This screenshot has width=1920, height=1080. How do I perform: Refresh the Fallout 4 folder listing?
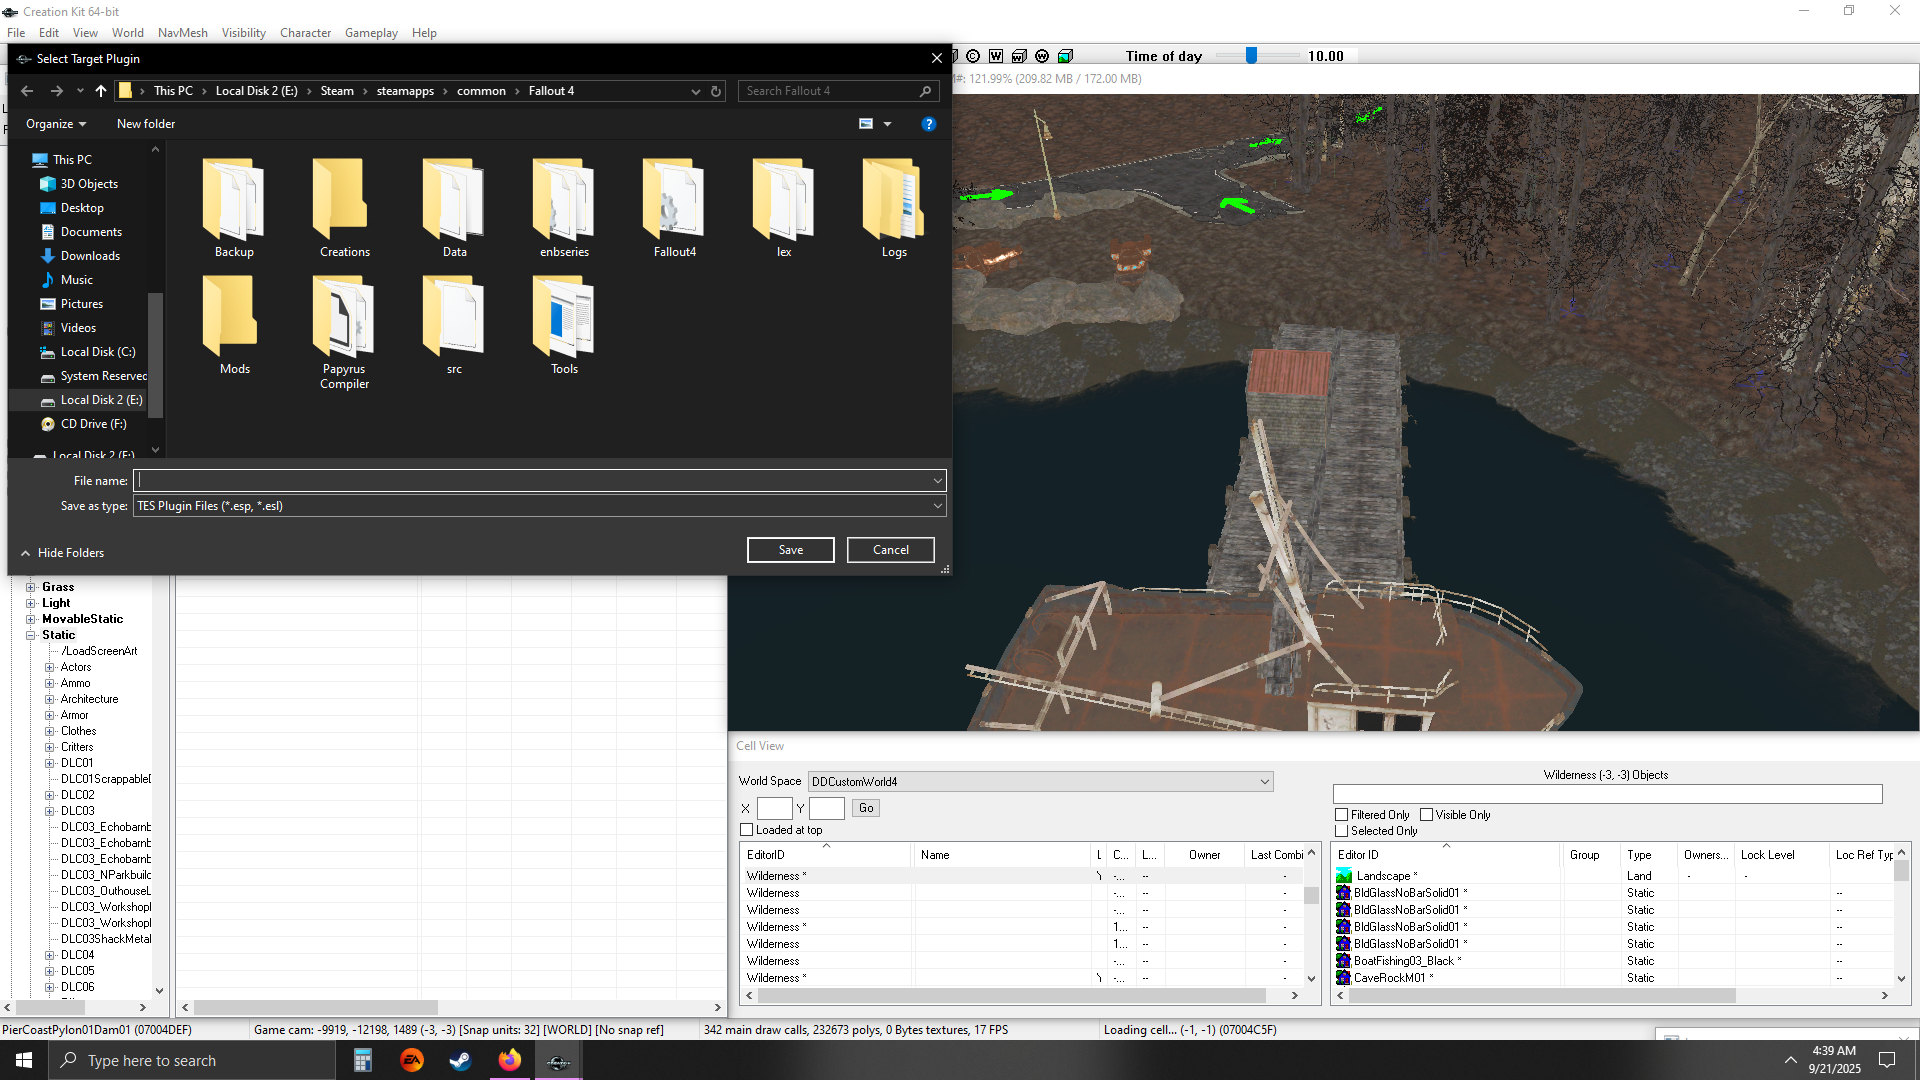[716, 91]
